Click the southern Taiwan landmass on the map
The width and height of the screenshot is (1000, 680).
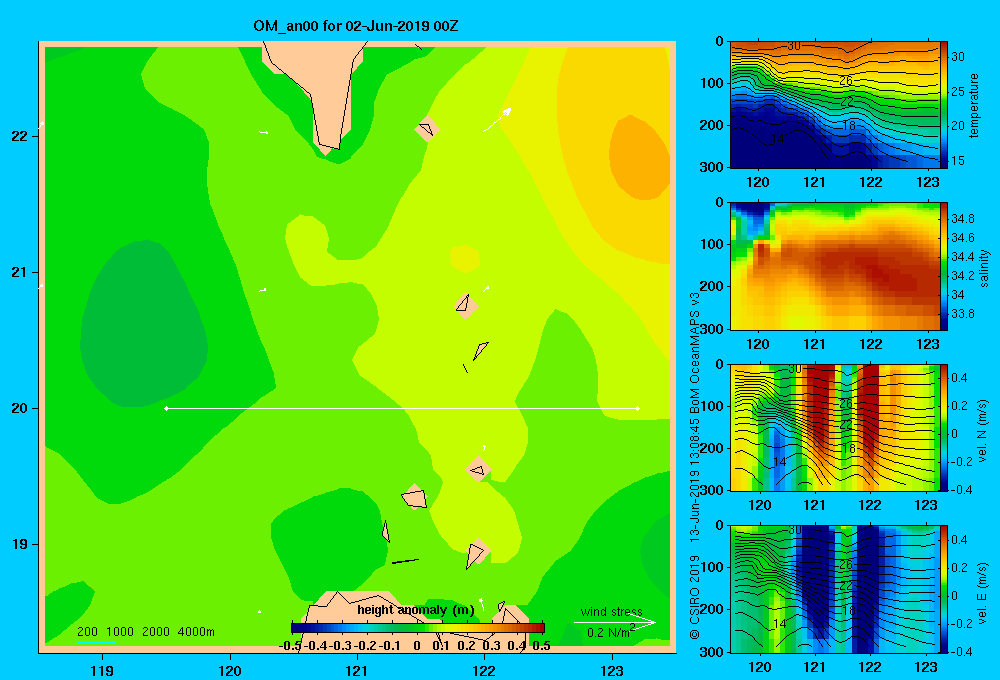323,89
